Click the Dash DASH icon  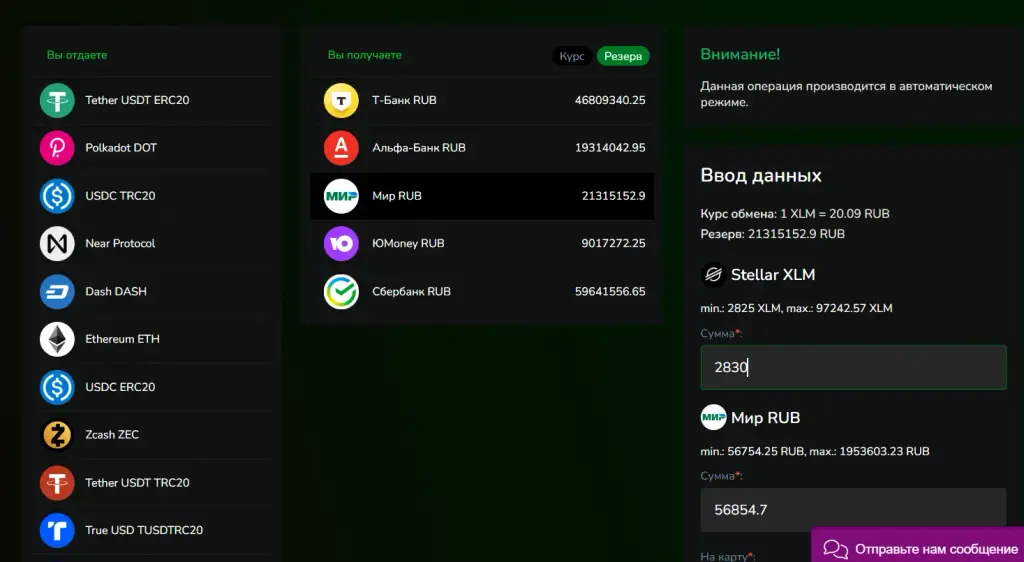click(57, 292)
